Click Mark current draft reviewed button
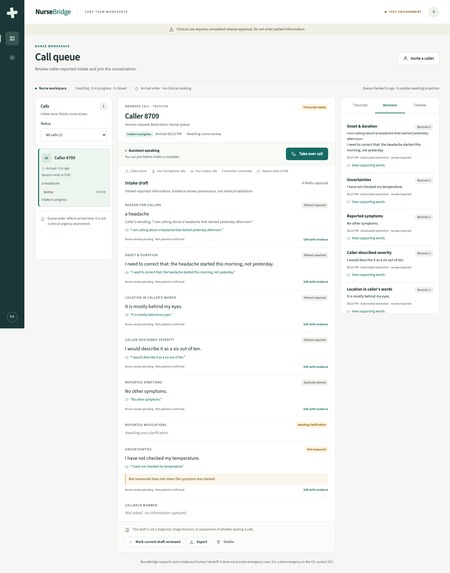 coord(155,542)
